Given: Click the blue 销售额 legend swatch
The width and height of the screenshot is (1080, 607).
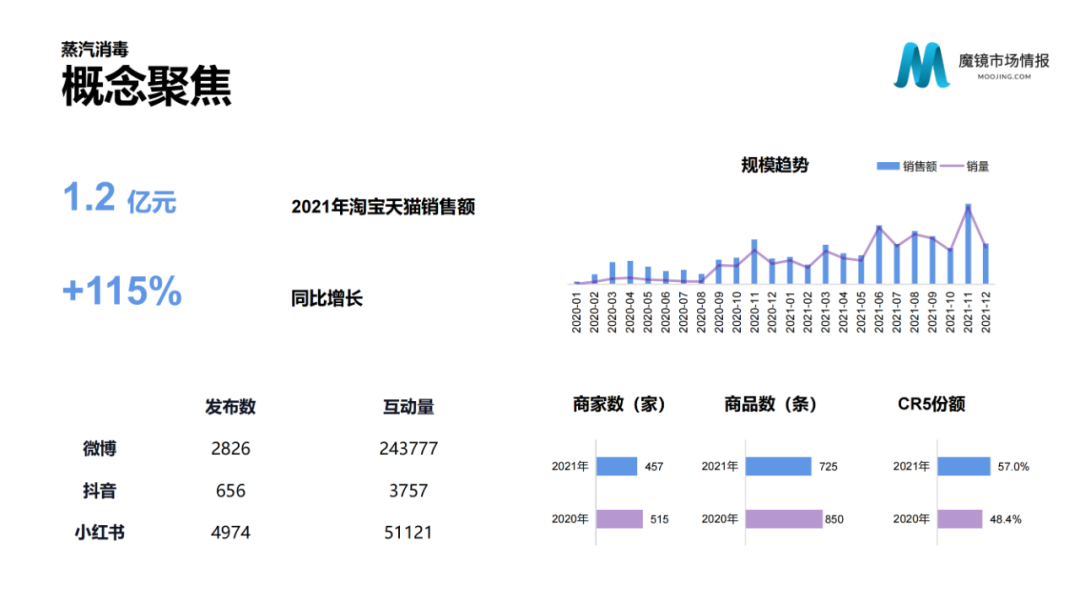Looking at the screenshot, I should [x=888, y=166].
